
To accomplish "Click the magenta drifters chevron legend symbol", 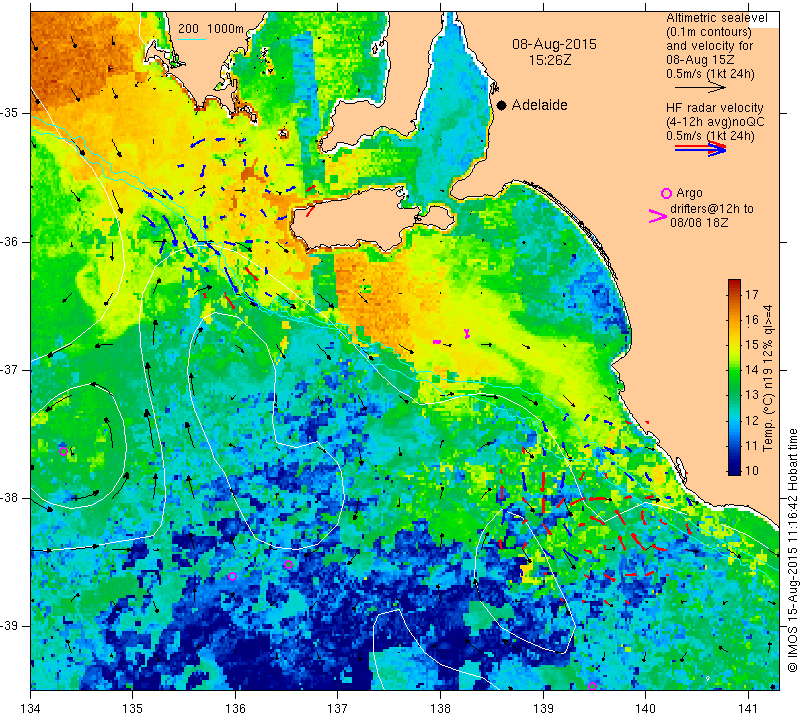I will click(x=657, y=216).
